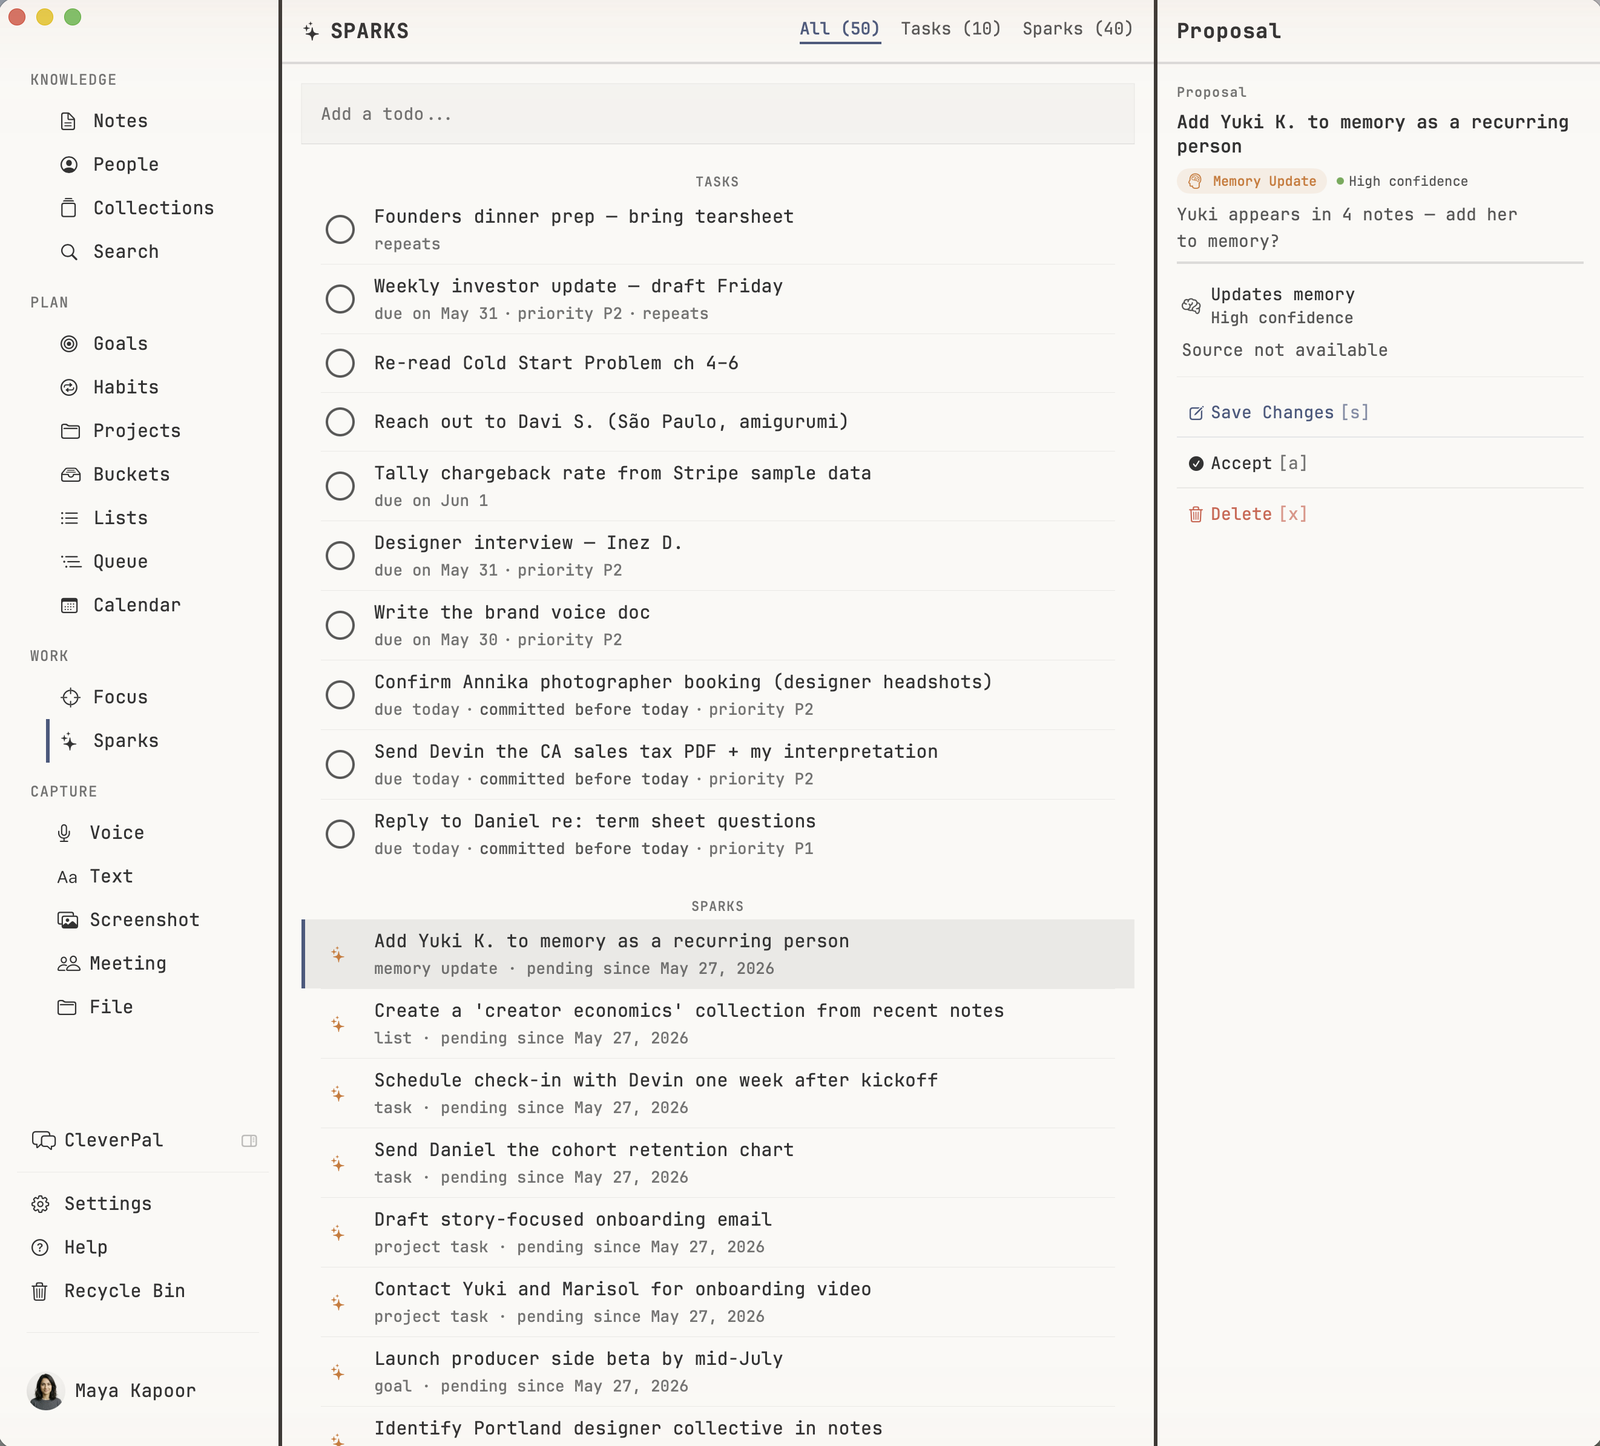Start Screenshot capture via its image icon
Image resolution: width=1600 pixels, height=1446 pixels.
67,920
